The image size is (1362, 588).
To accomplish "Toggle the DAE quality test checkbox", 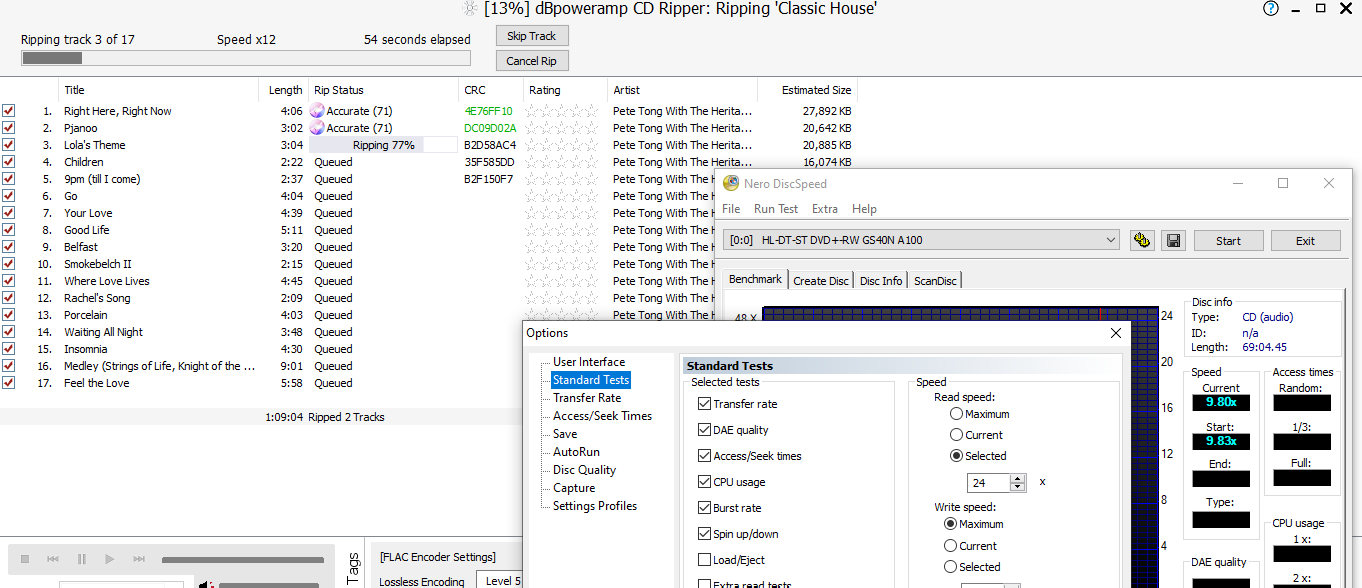I will click(x=704, y=430).
